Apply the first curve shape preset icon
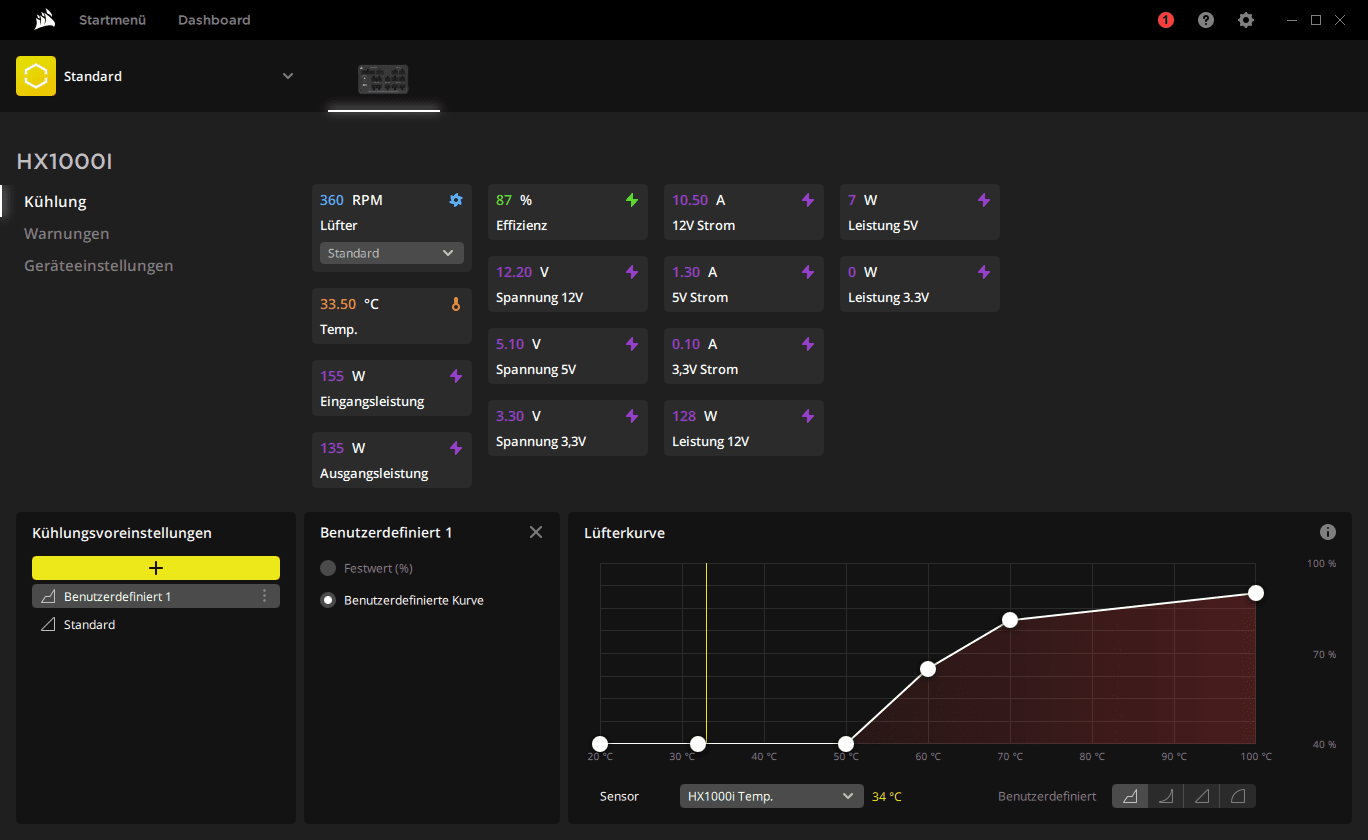The image size is (1368, 840). (1130, 796)
